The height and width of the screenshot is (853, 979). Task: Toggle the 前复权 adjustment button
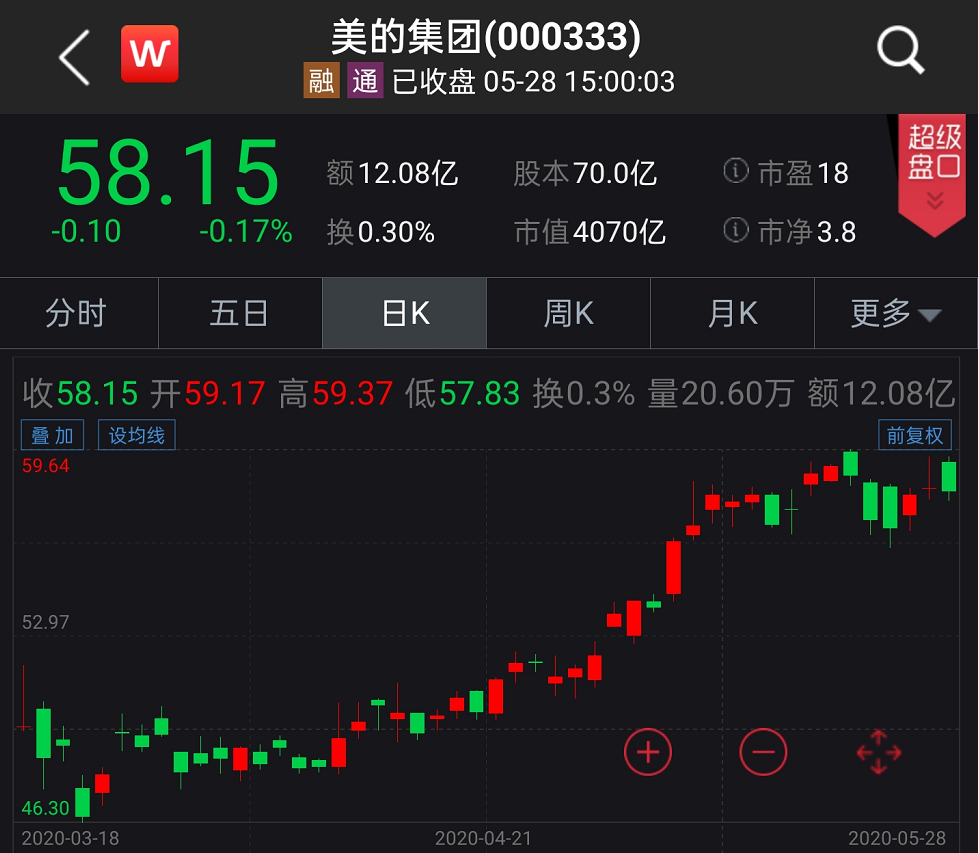[x=915, y=435]
